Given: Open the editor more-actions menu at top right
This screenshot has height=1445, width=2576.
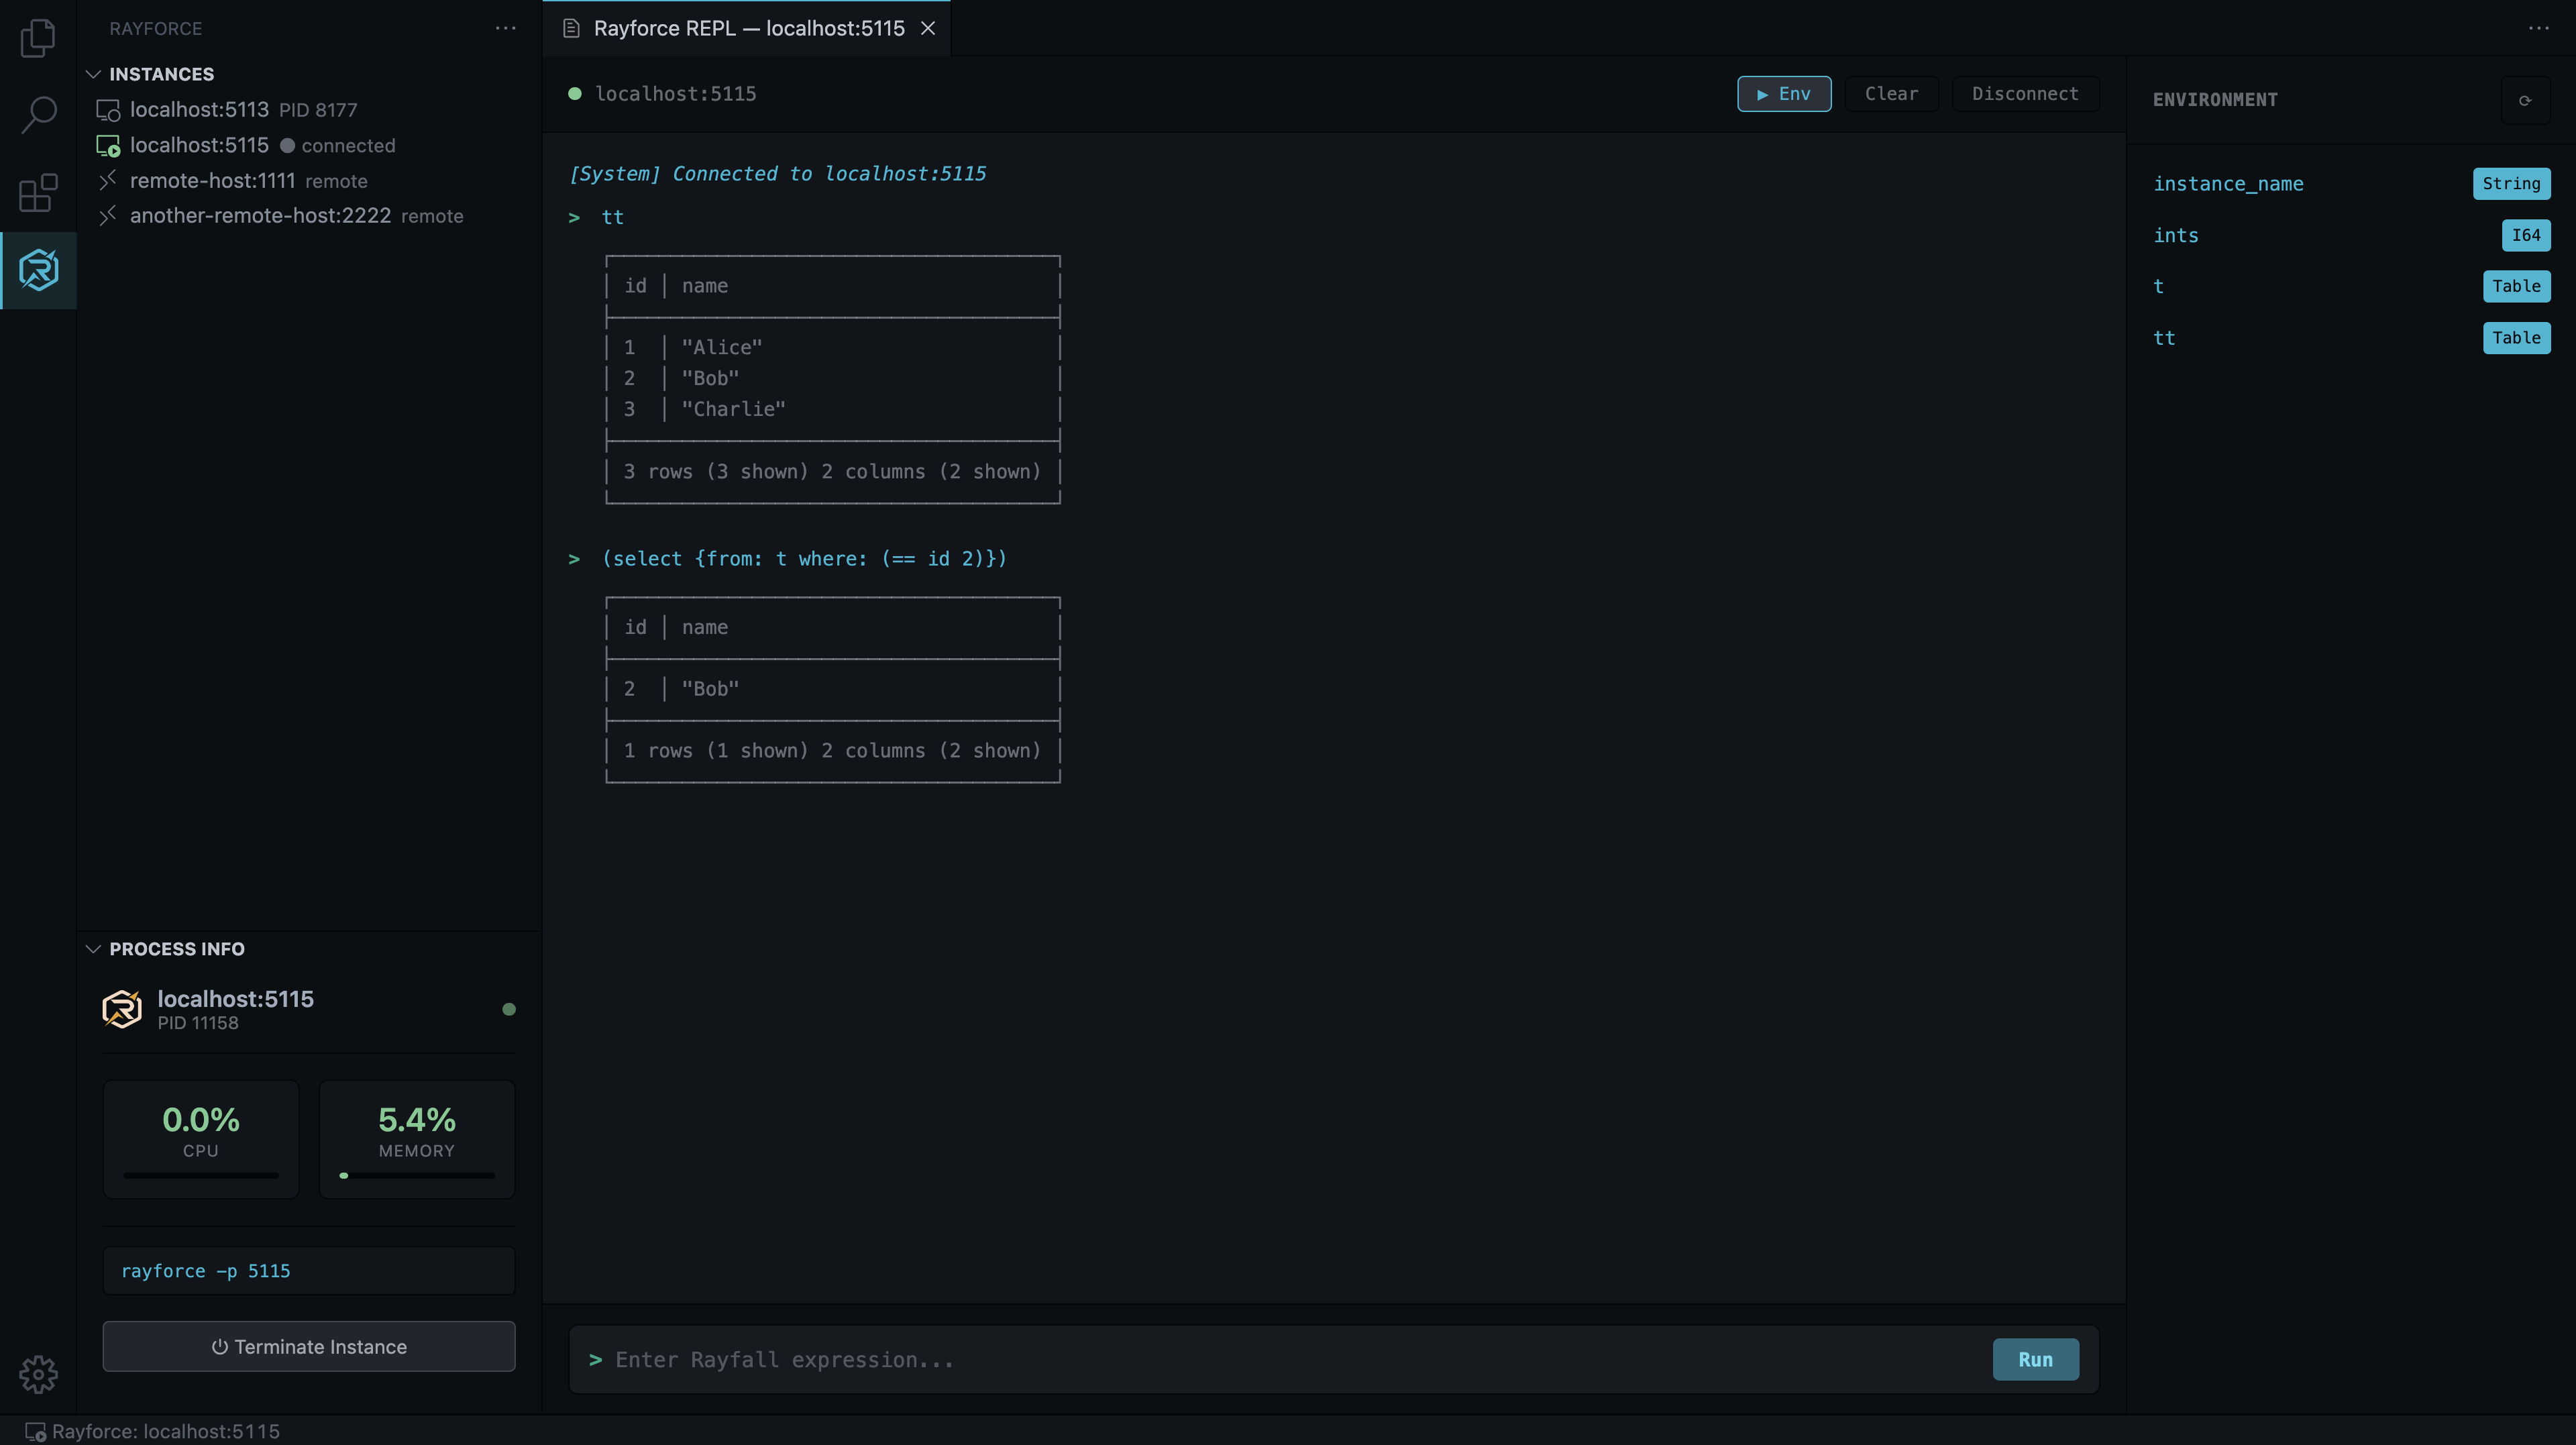Looking at the screenshot, I should (x=2539, y=28).
